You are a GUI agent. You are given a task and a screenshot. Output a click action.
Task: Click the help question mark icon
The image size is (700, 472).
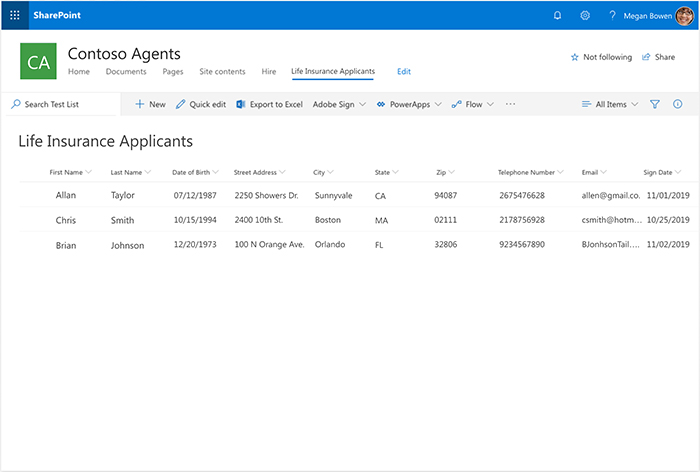coord(611,15)
